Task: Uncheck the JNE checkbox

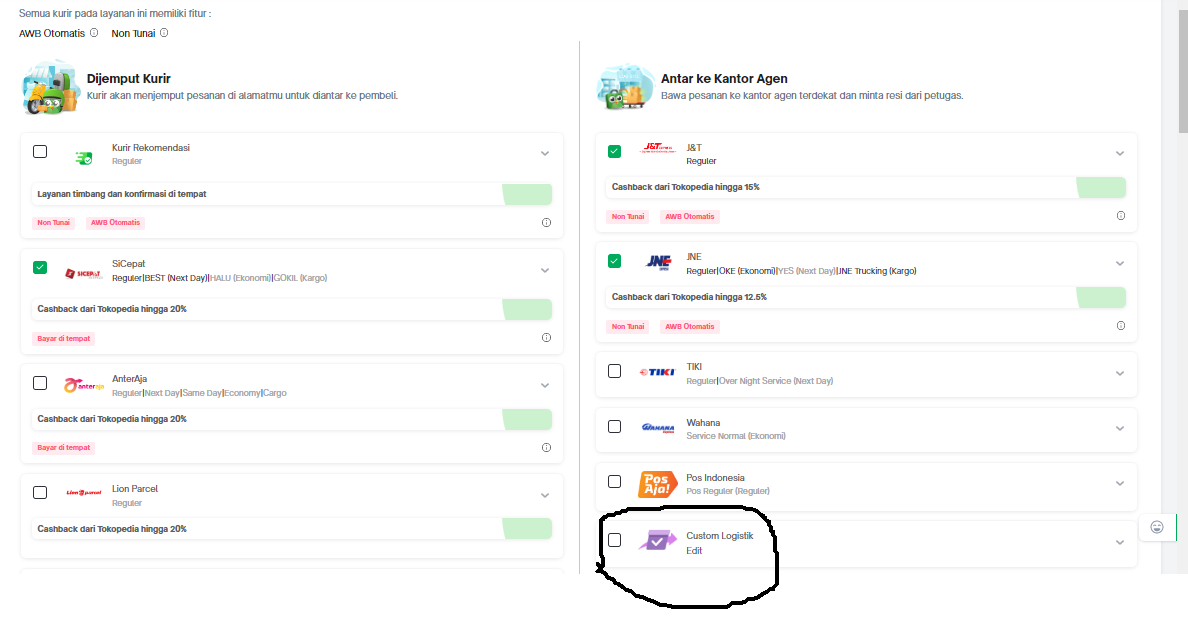Action: click(x=614, y=261)
